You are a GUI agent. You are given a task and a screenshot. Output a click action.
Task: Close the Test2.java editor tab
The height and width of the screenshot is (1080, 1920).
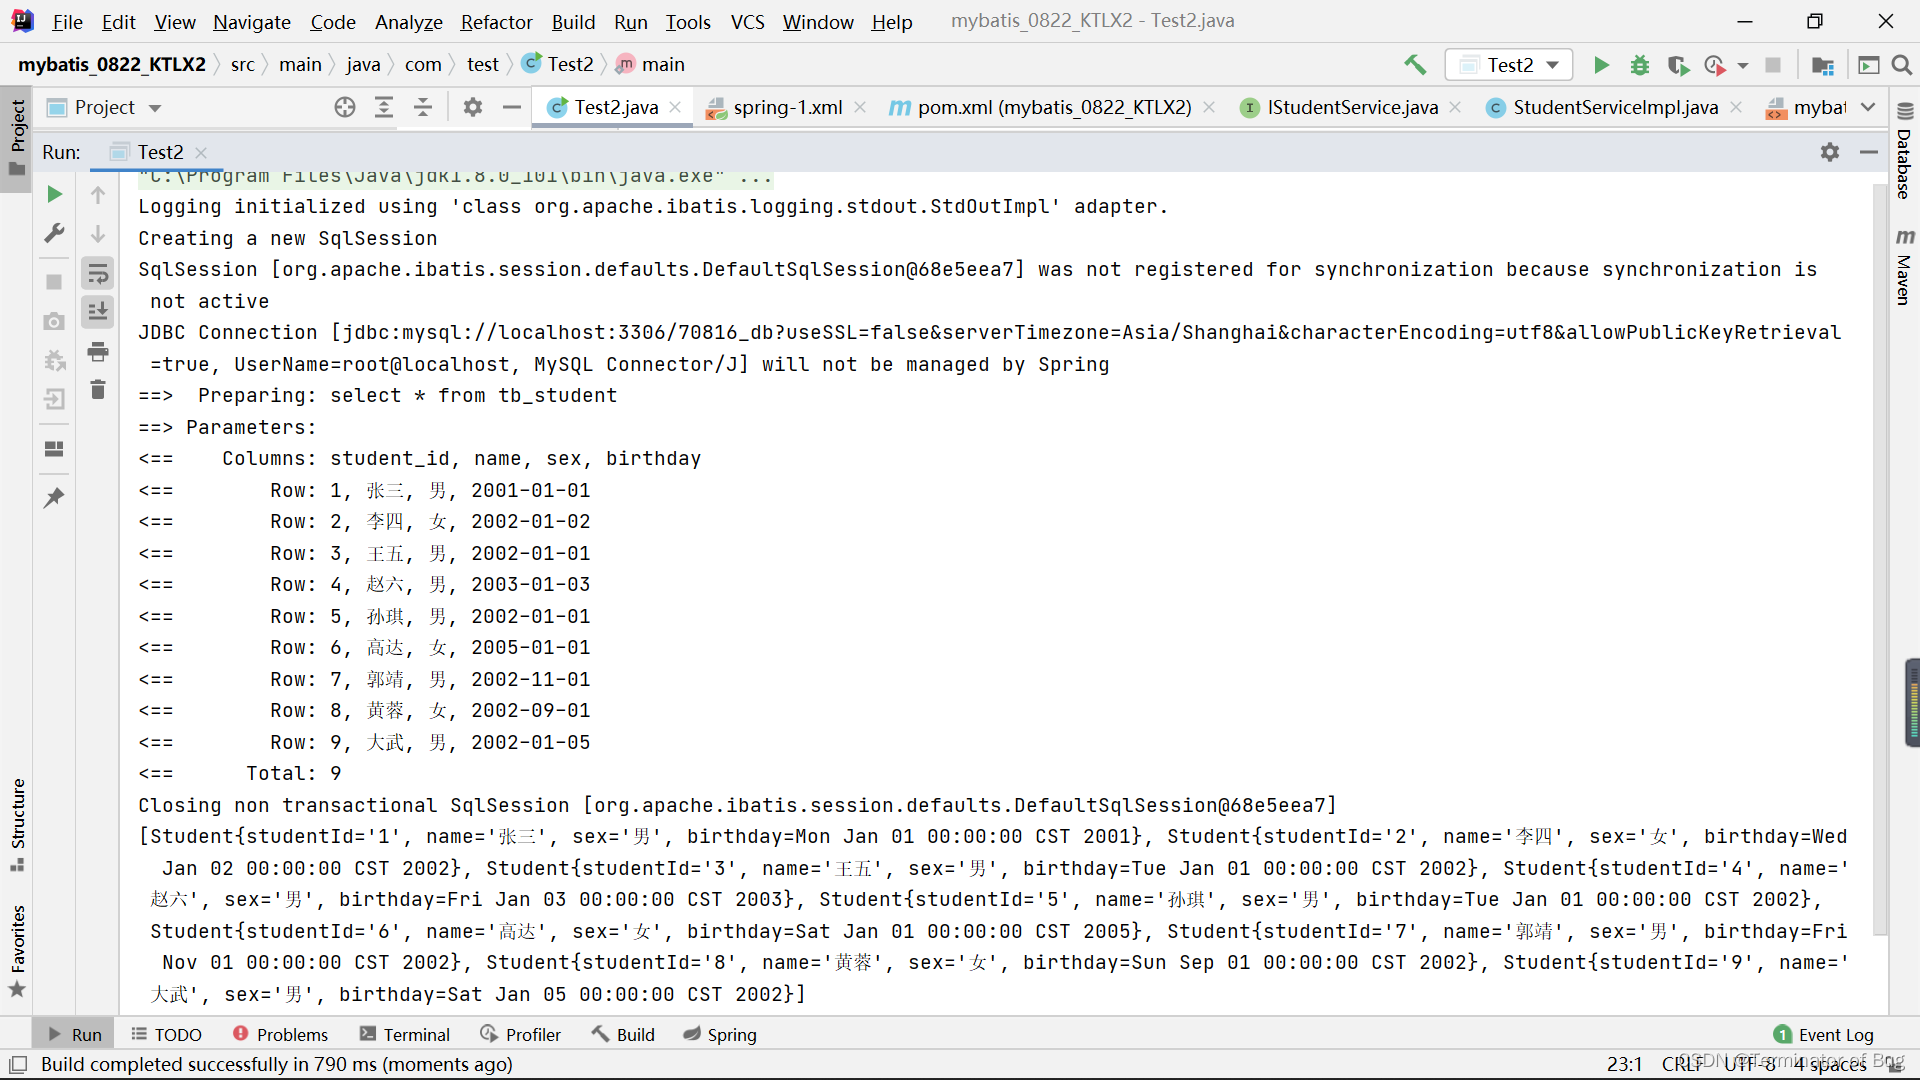click(x=676, y=107)
